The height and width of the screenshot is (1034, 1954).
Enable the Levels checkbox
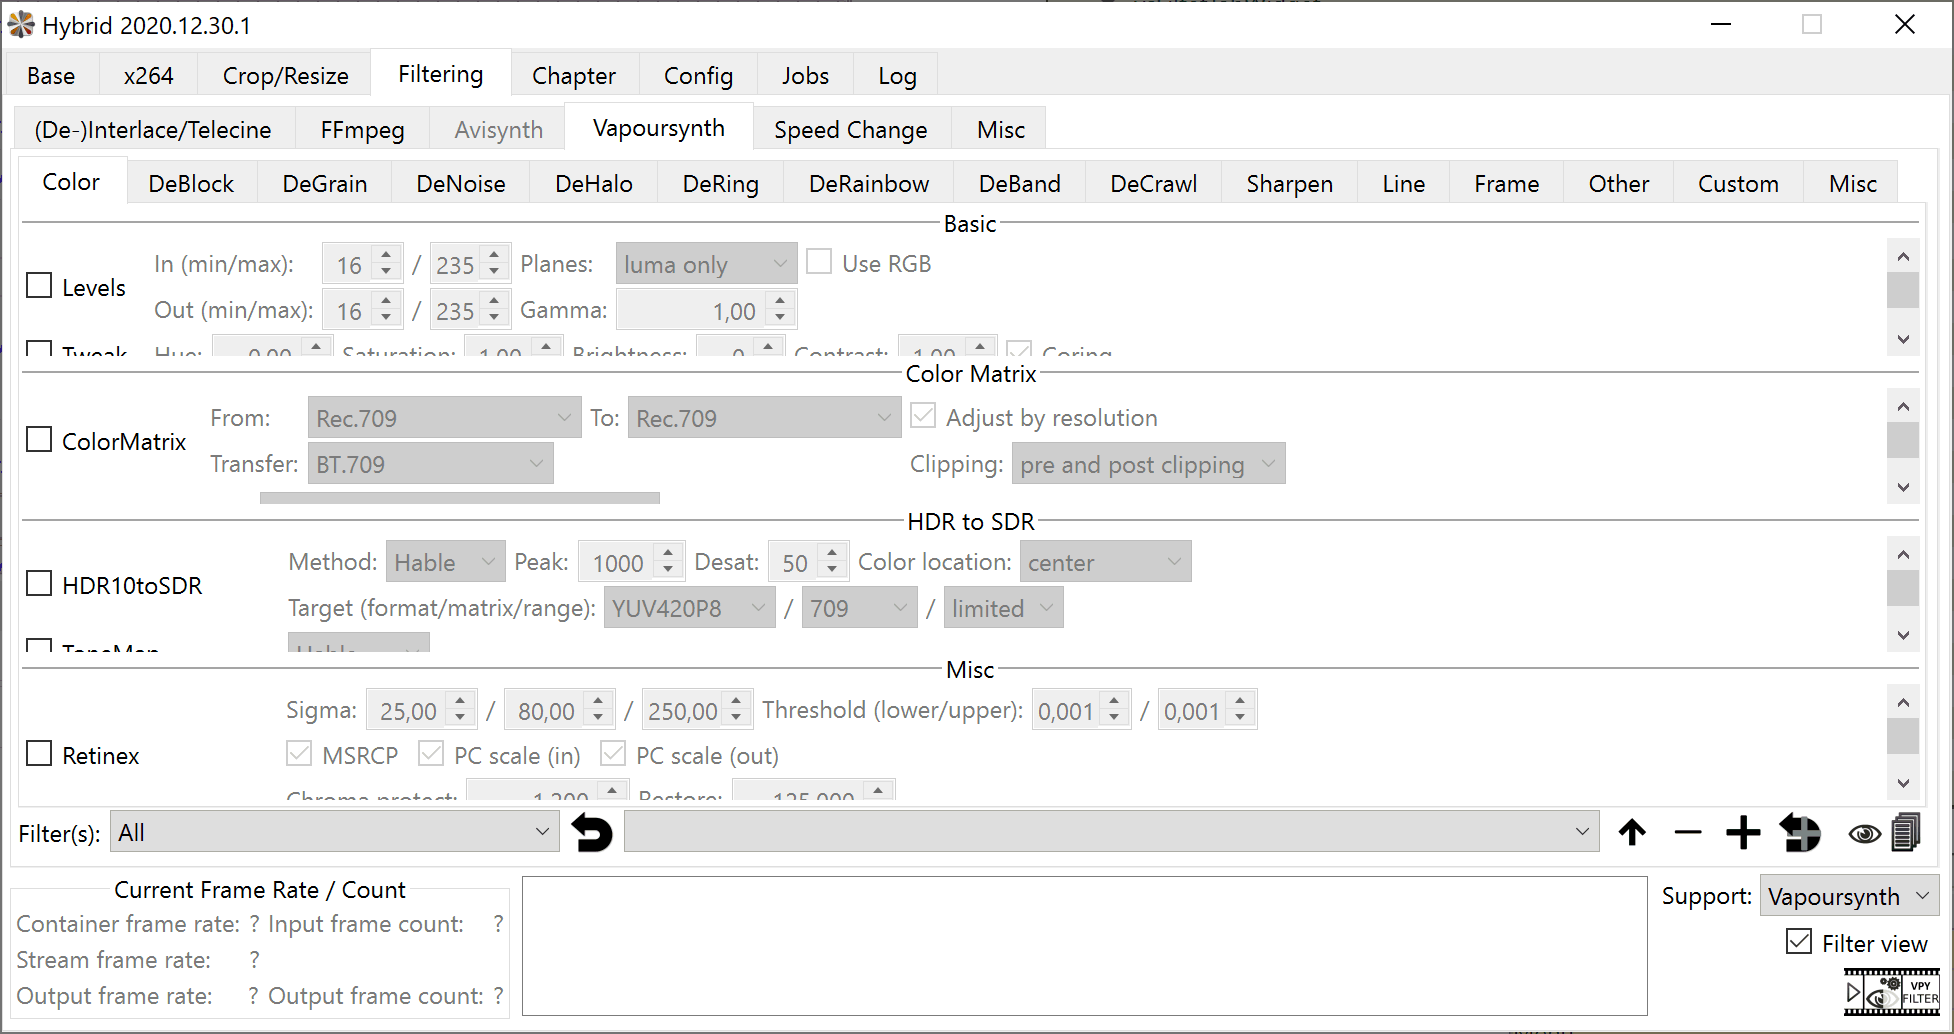39,286
